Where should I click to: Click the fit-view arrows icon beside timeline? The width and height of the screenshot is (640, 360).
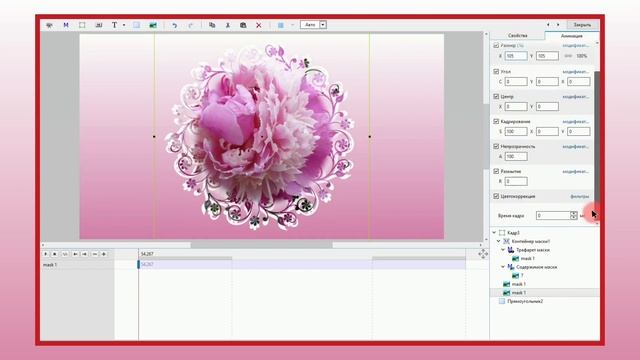click(x=483, y=254)
